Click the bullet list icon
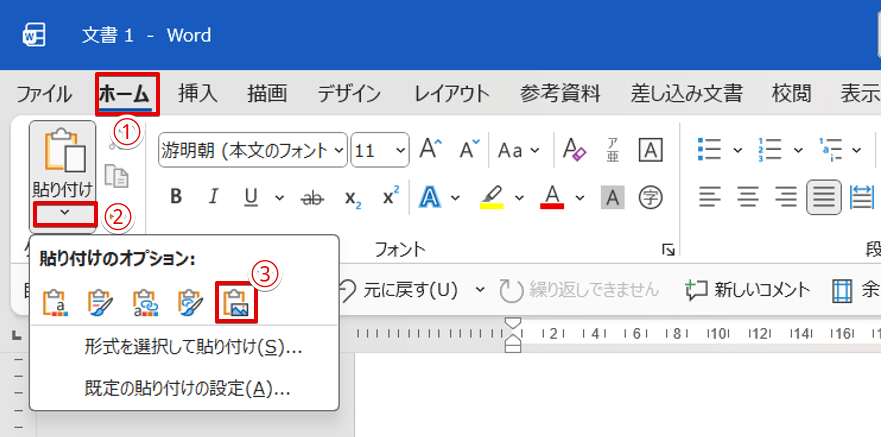 (710, 149)
